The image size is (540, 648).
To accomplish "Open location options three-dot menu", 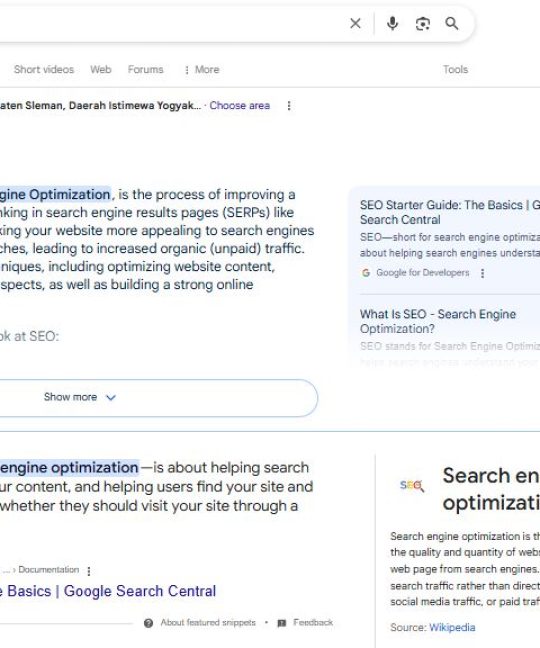I will tap(289, 106).
